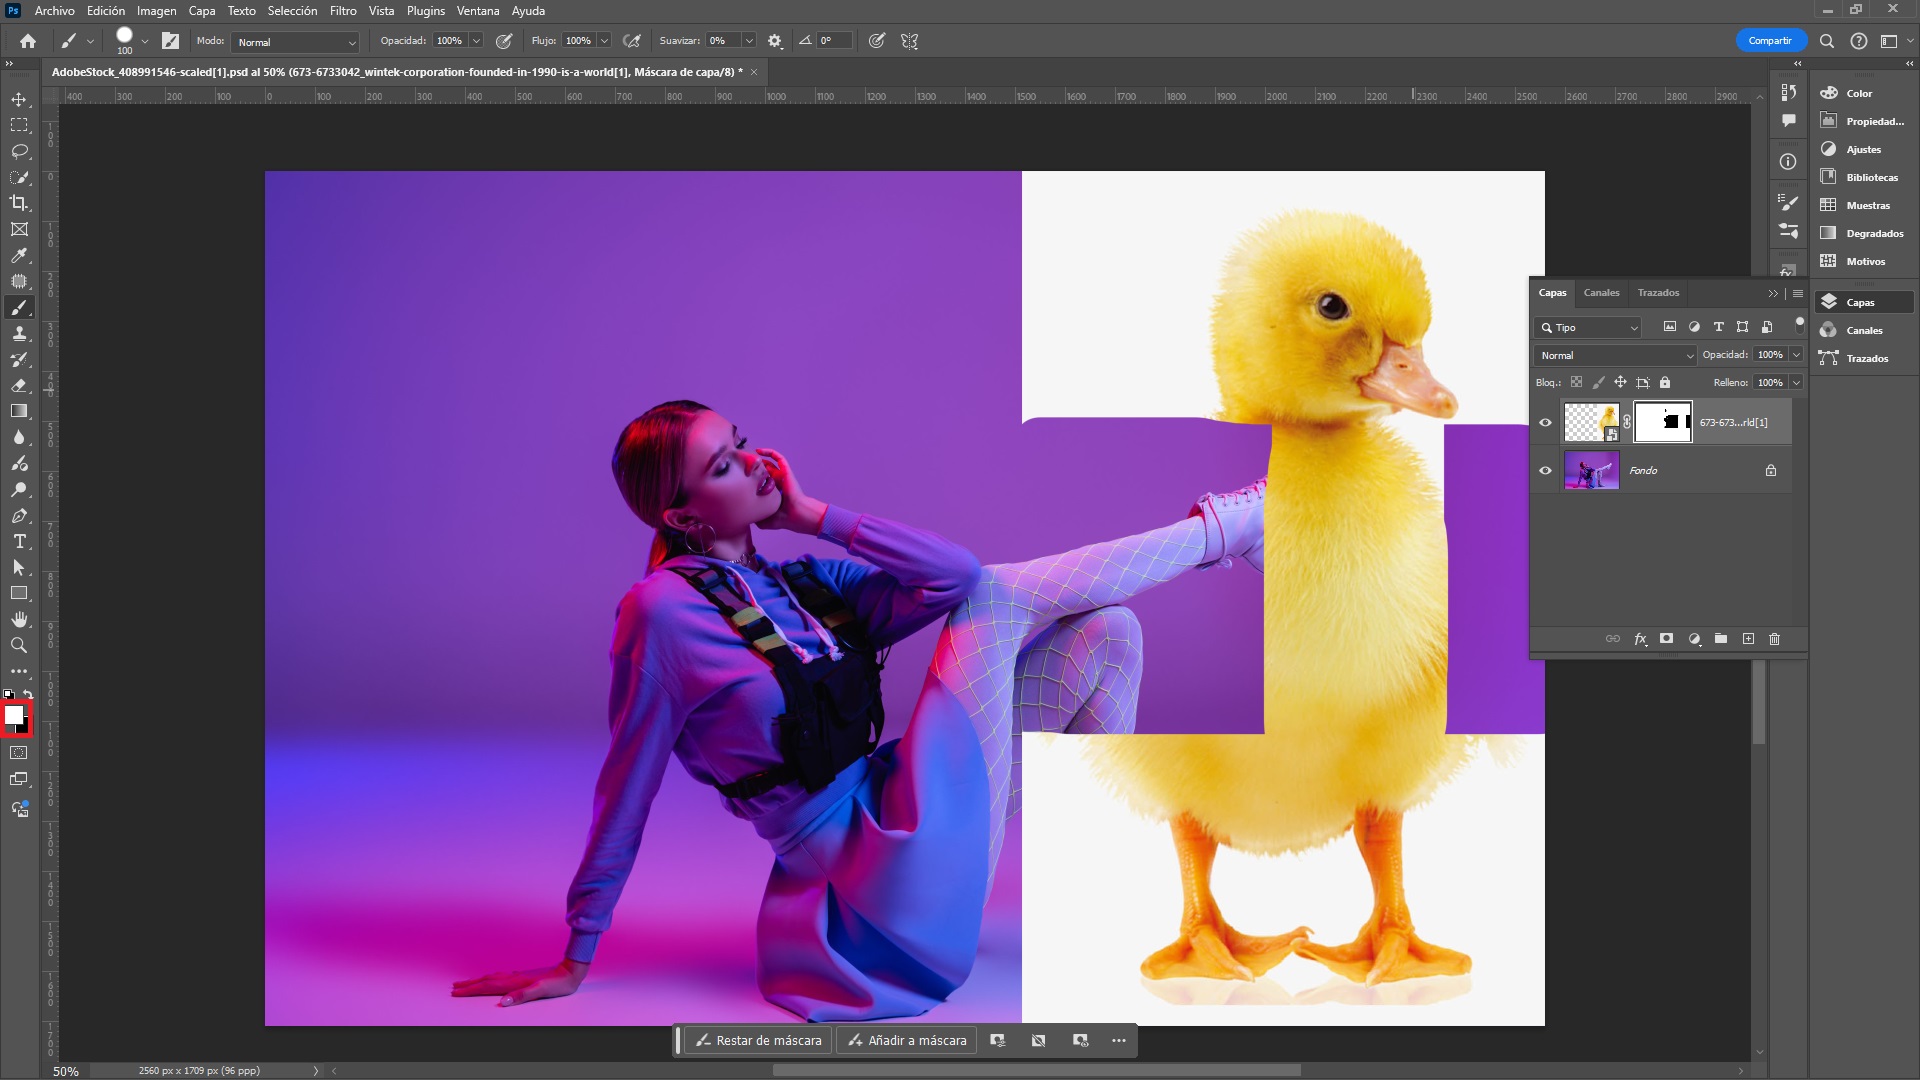This screenshot has width=1920, height=1080.
Task: Select the Horizontal Type tool
Action: point(19,541)
